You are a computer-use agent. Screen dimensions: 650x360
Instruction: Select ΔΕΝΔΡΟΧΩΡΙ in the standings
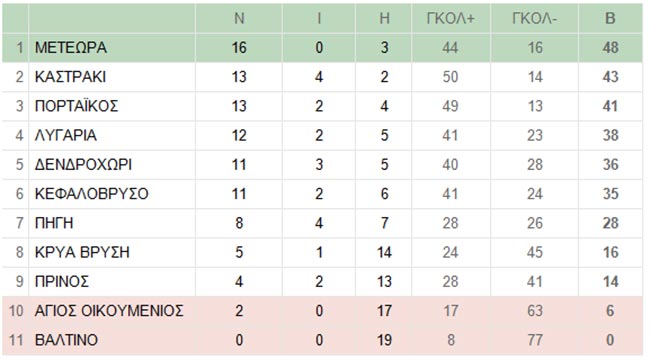click(x=83, y=165)
